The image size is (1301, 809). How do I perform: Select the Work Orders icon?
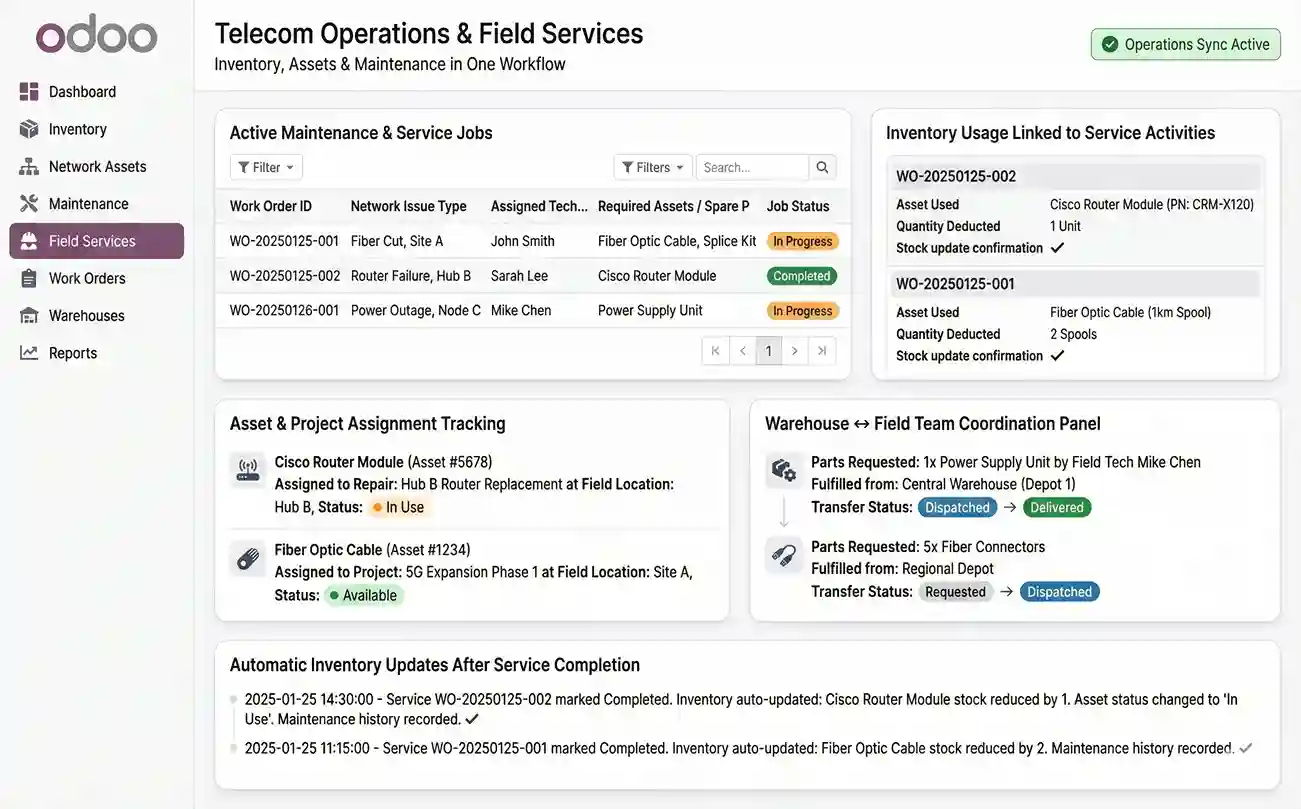[29, 278]
